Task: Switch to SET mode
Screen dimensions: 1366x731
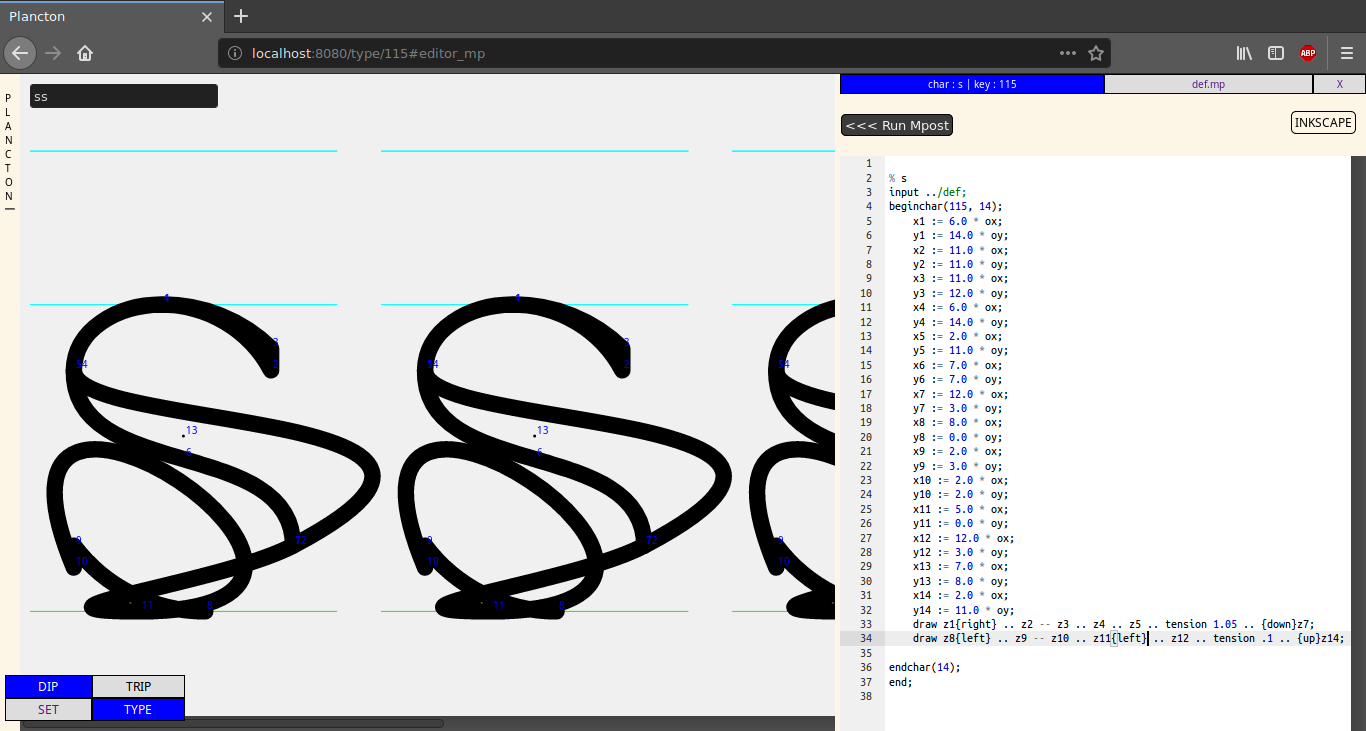Action: pyautogui.click(x=48, y=710)
